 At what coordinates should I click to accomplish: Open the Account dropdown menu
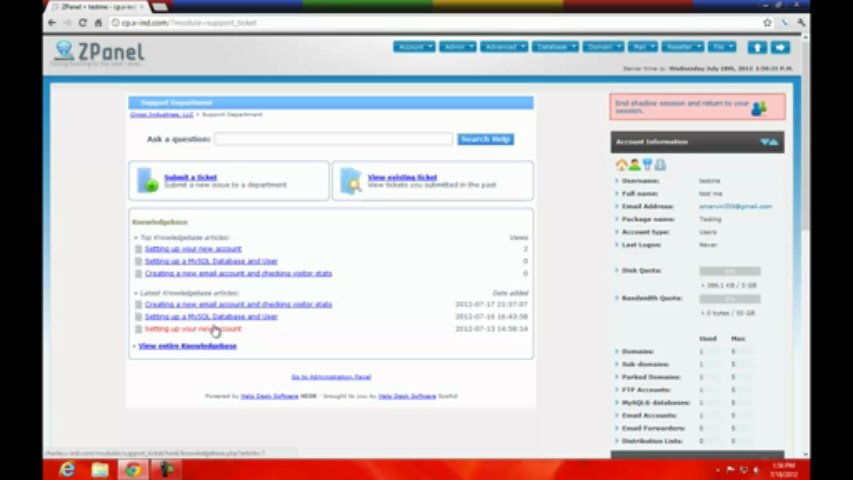pos(413,47)
